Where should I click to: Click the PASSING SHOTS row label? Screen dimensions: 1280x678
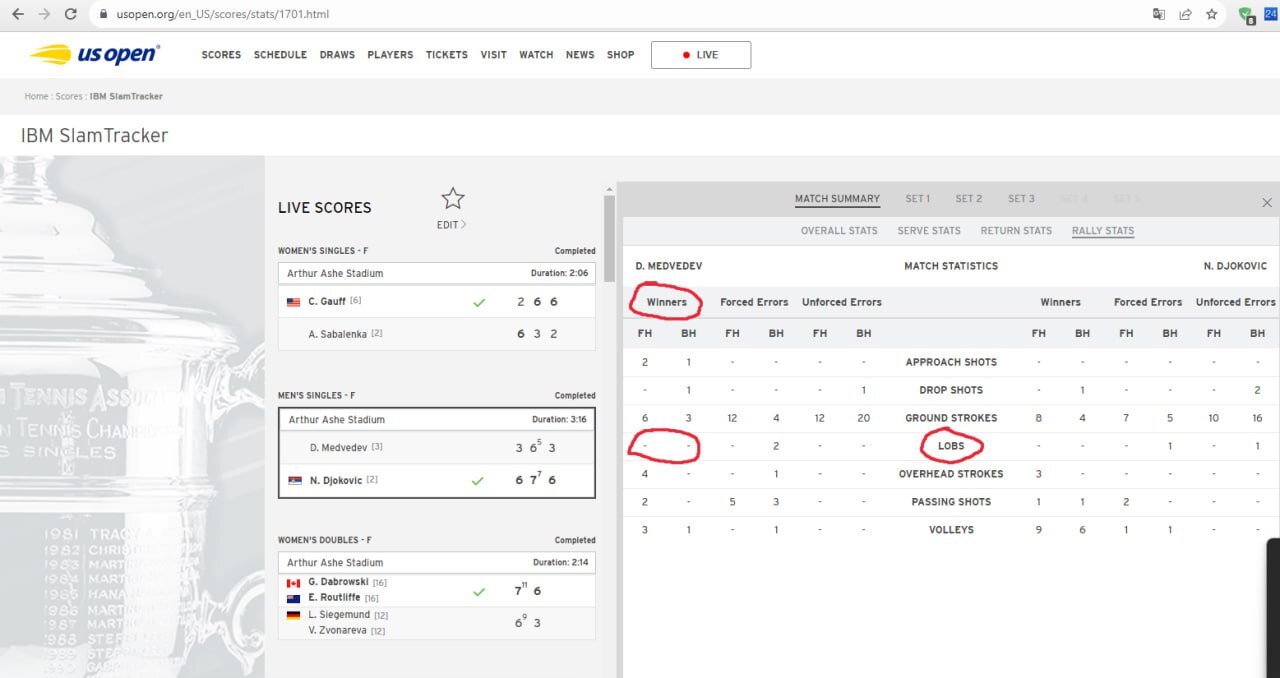point(951,502)
